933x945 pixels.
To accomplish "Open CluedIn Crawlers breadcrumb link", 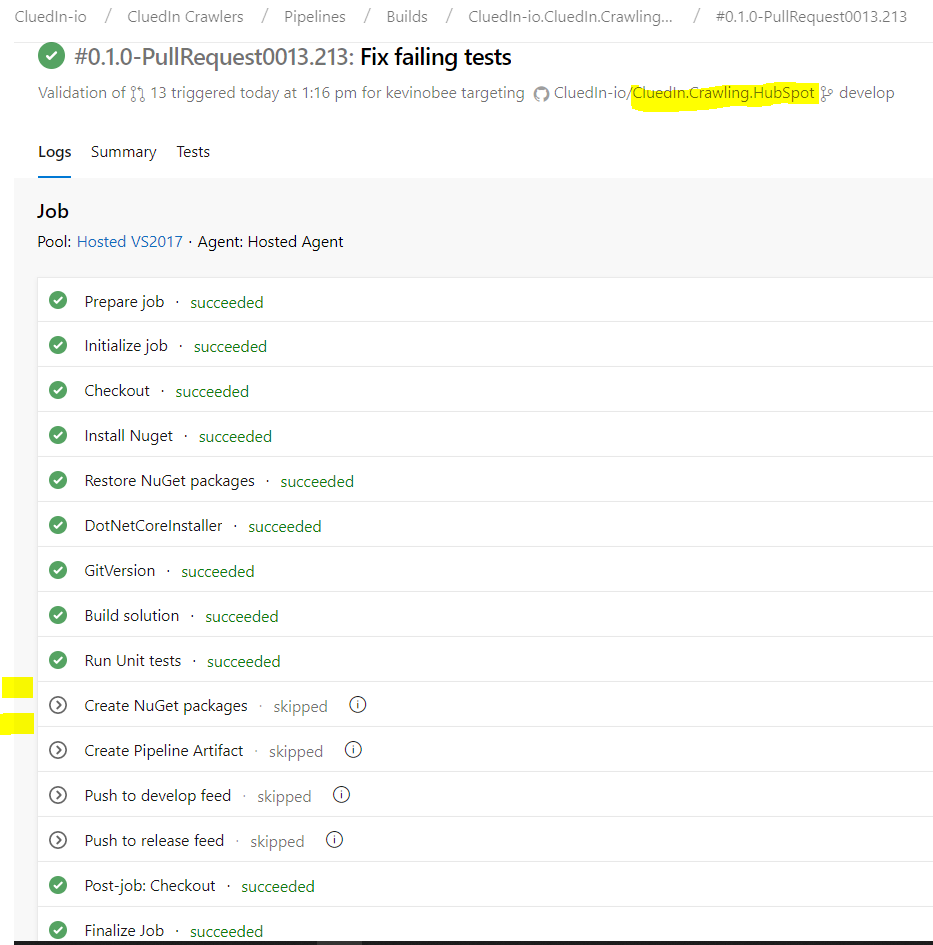I will (x=185, y=17).
